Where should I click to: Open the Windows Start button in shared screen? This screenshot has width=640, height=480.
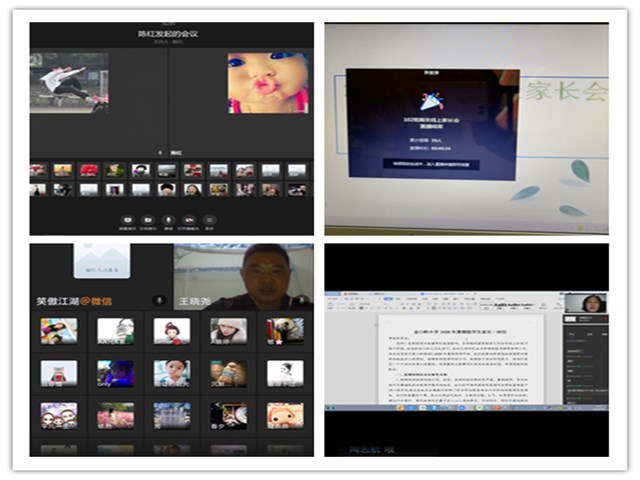pyautogui.click(x=329, y=408)
